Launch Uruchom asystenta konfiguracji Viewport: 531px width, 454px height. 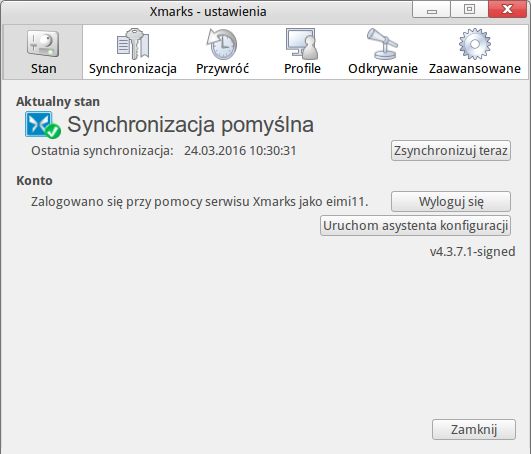click(416, 225)
